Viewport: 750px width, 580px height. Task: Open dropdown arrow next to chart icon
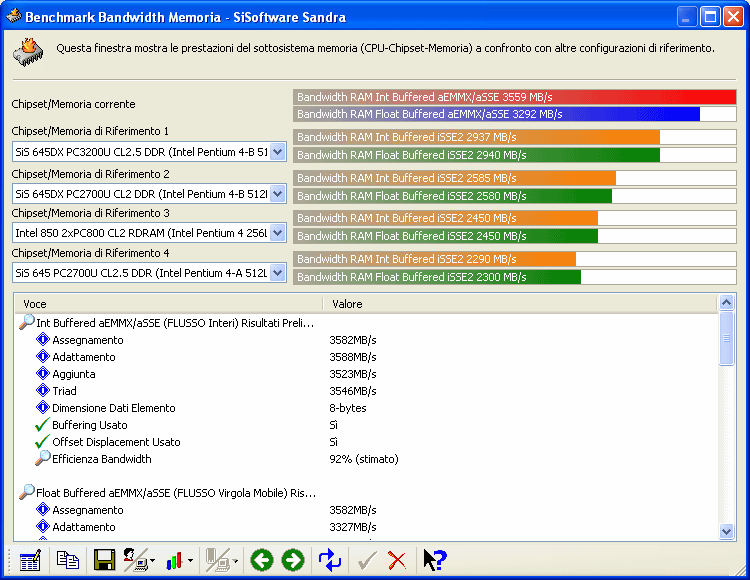[190, 560]
